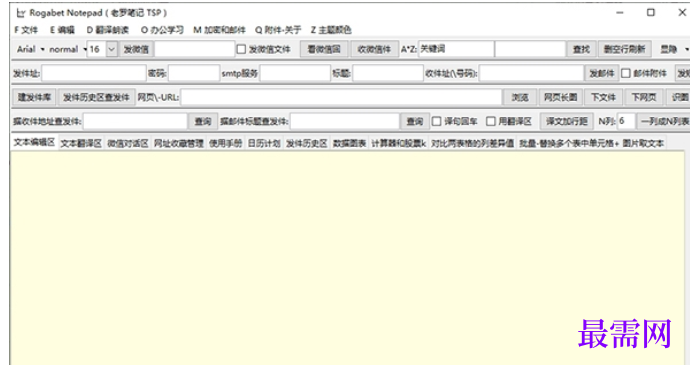Switch to the 文本翻译区 tab
The image size is (690, 365).
tap(81, 143)
